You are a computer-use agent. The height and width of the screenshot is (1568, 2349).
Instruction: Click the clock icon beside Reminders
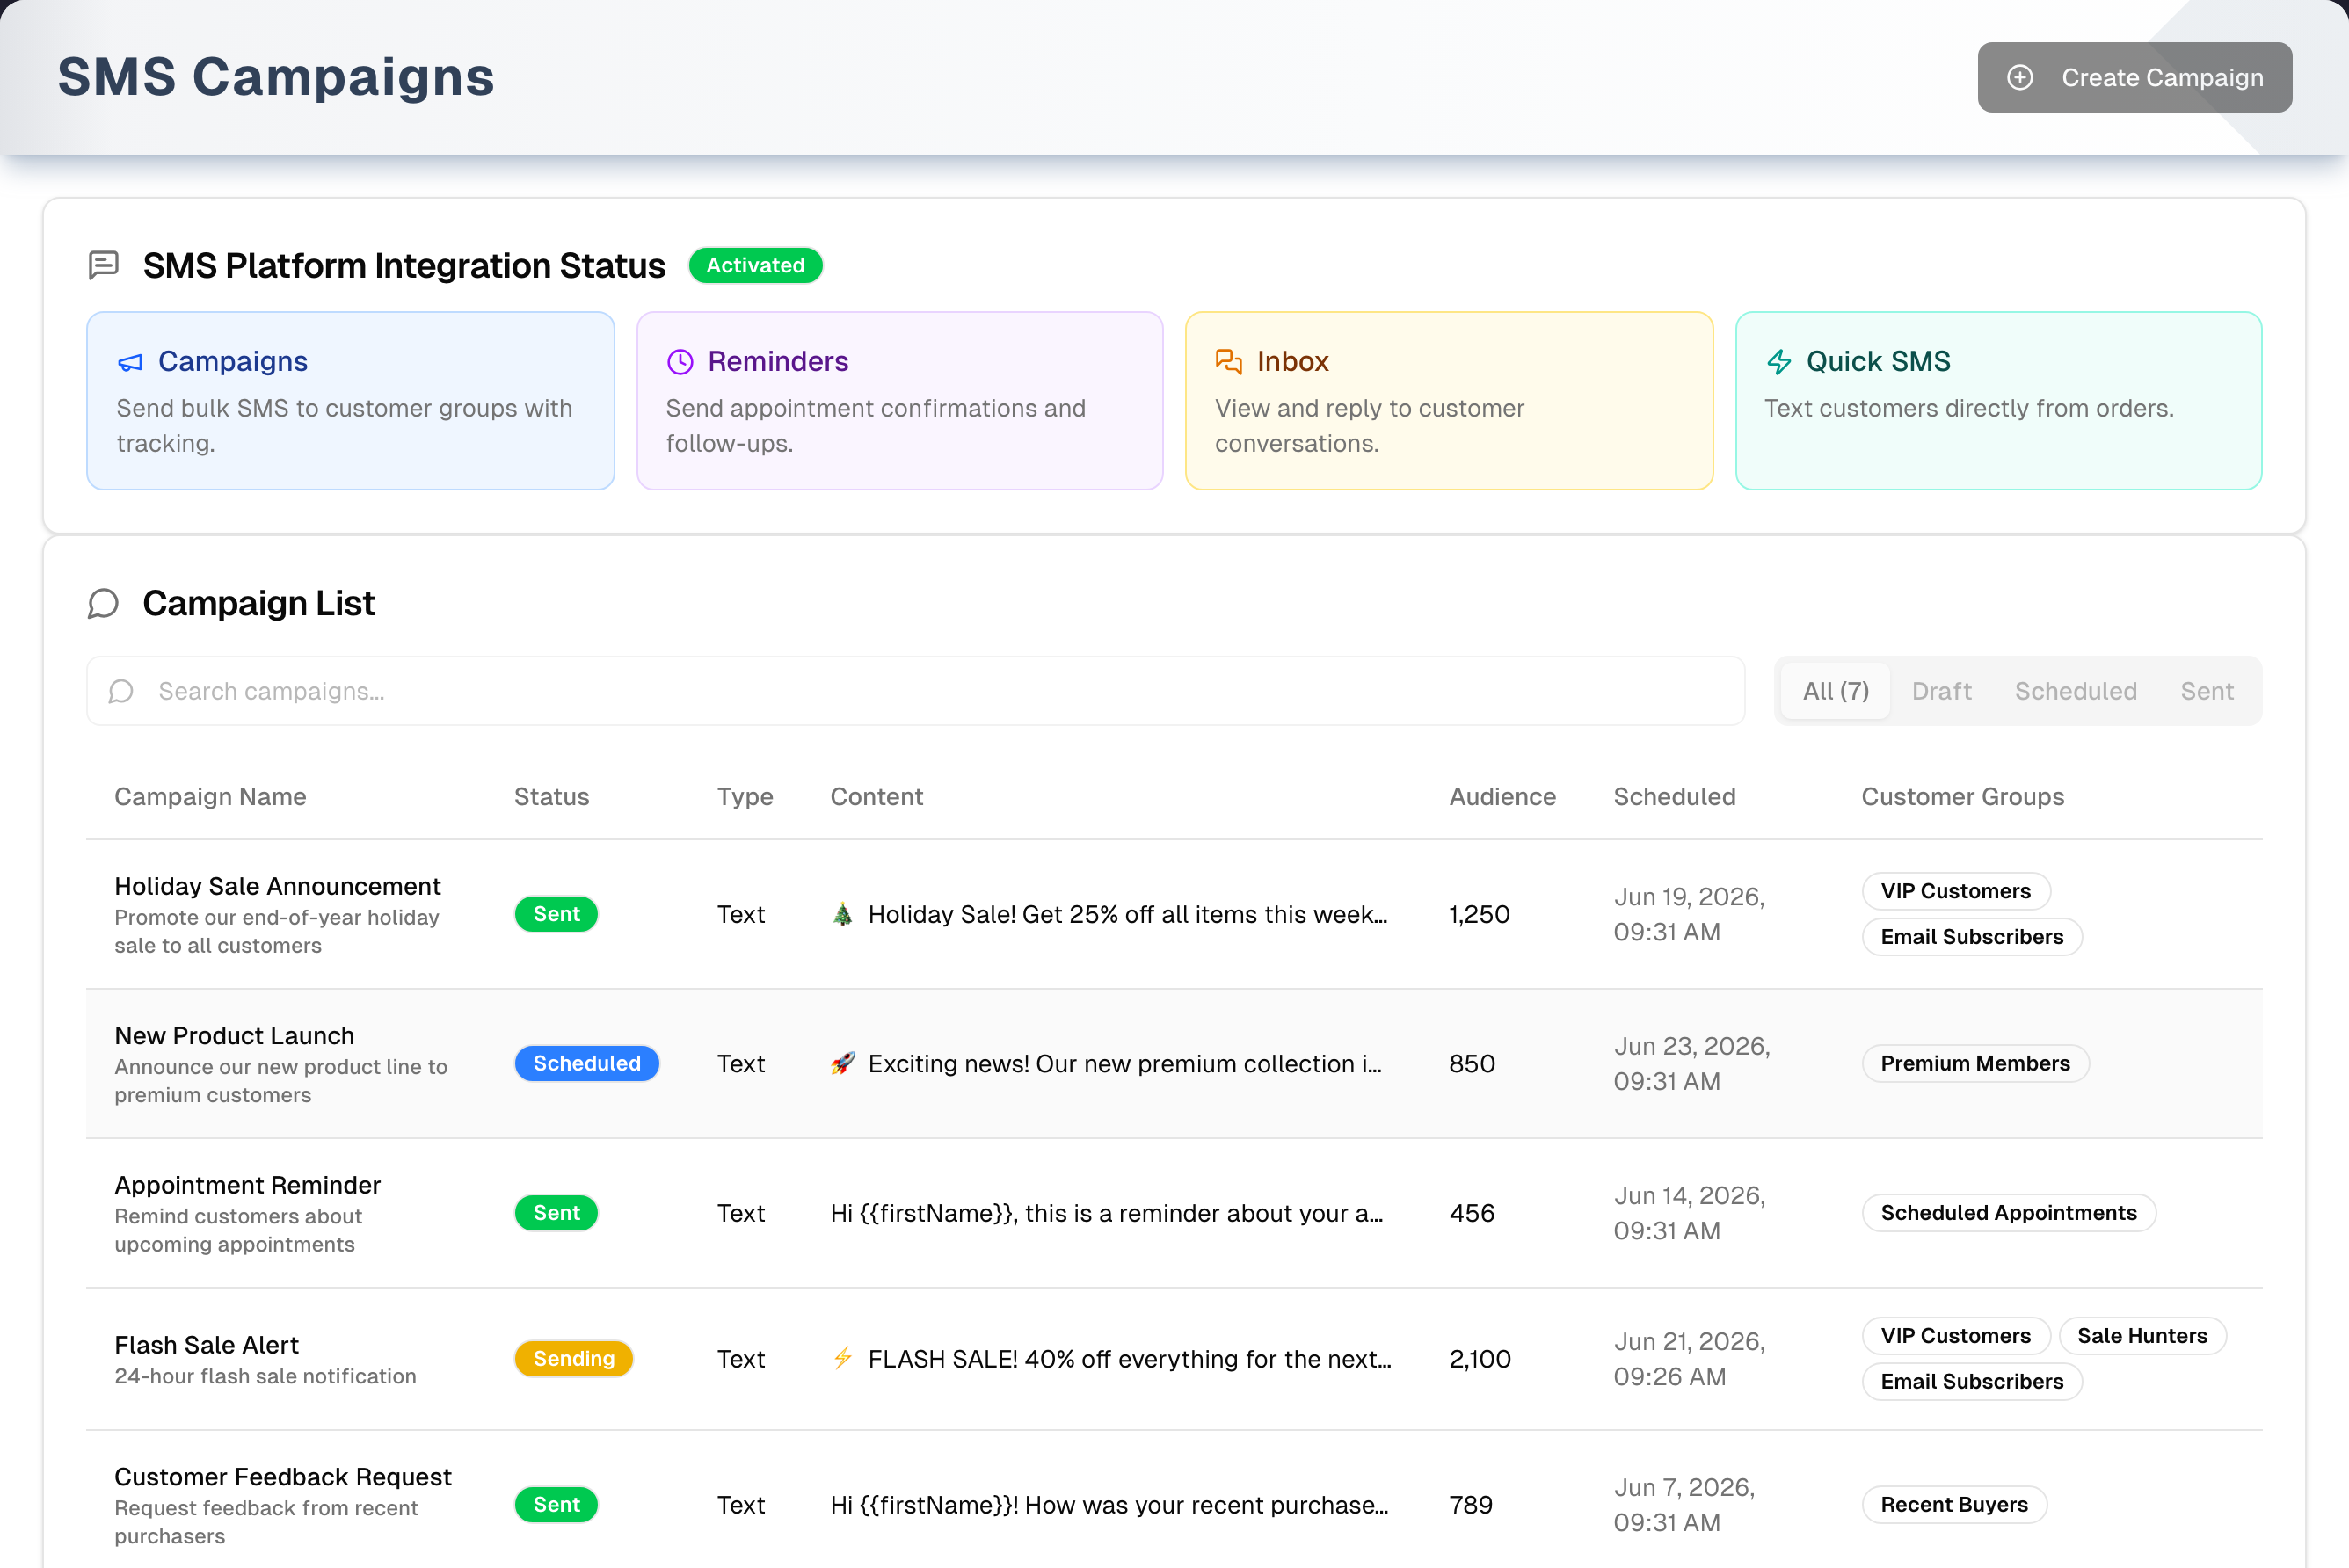pos(680,362)
